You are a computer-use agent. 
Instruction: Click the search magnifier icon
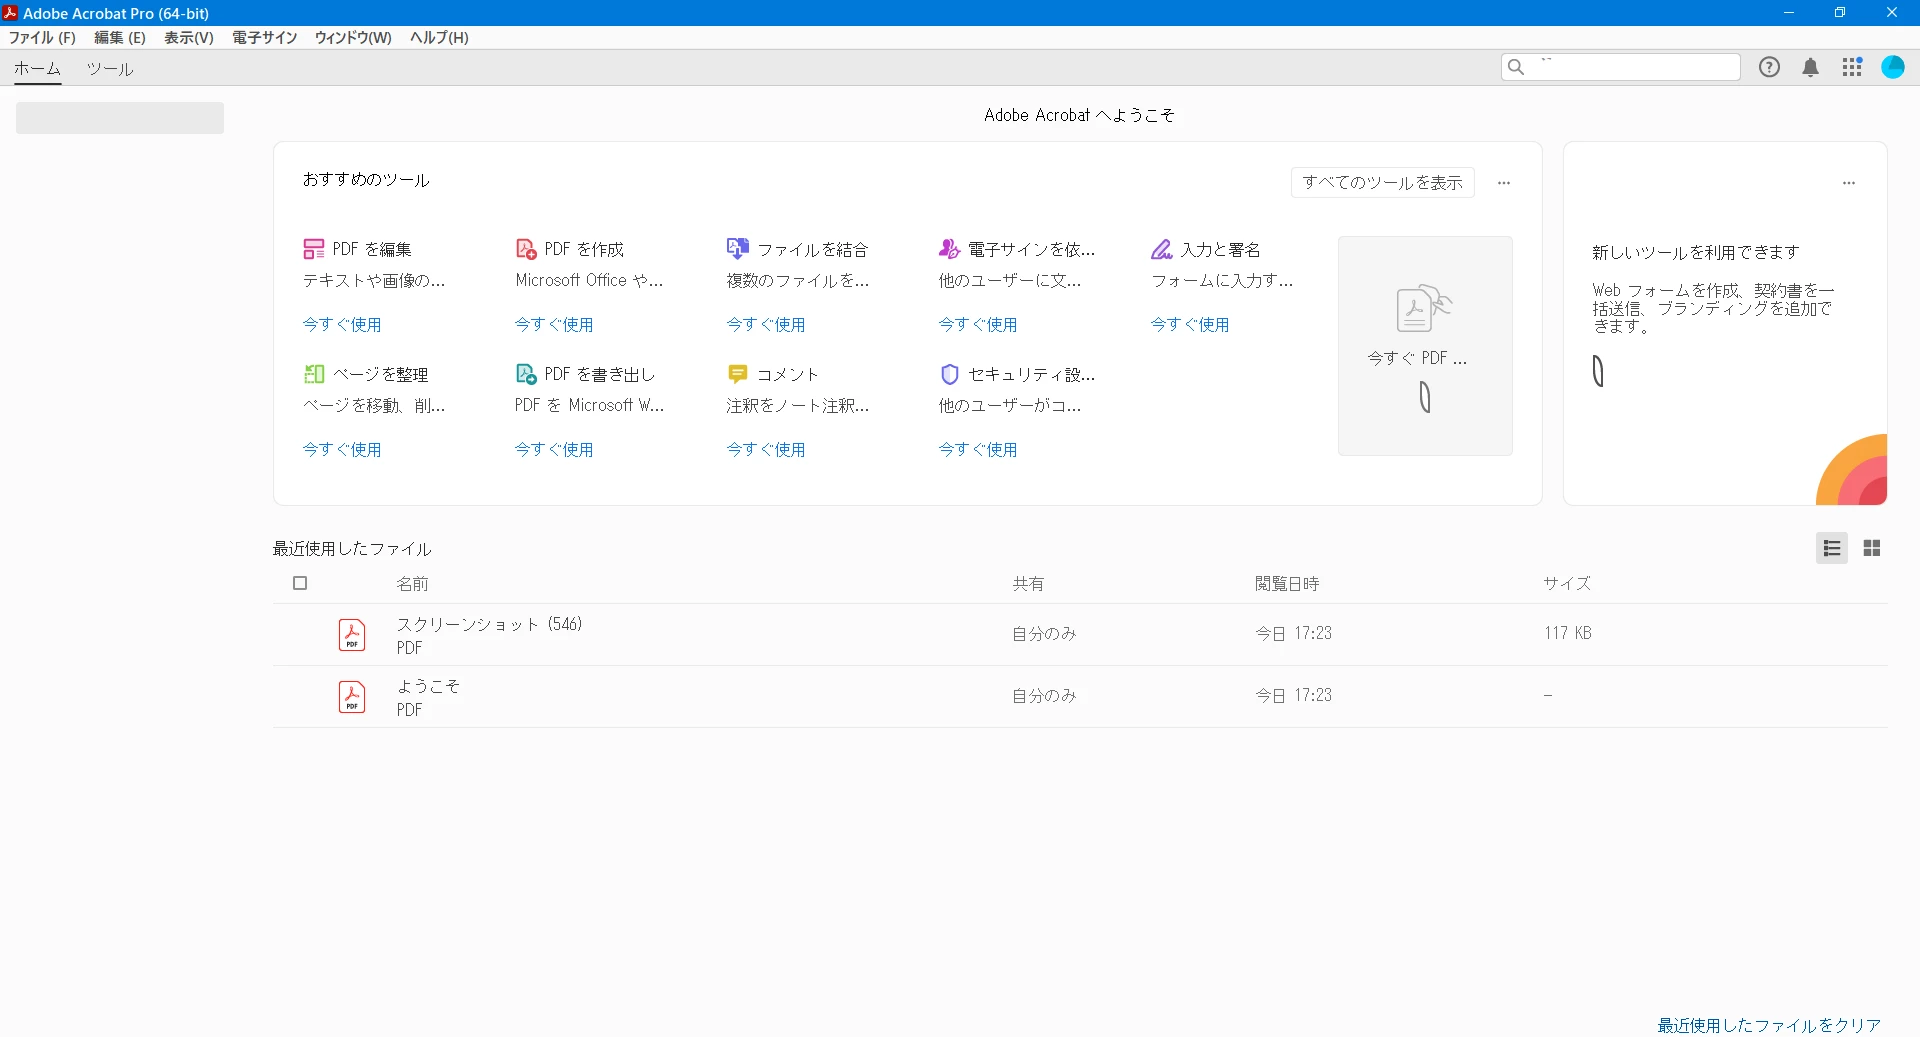(1516, 67)
